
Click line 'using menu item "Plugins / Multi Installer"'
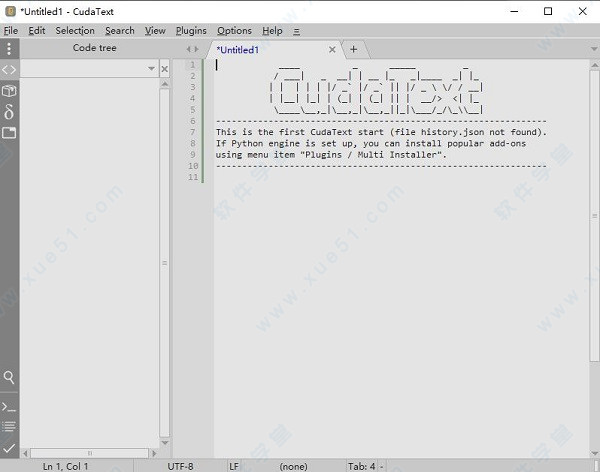331,155
